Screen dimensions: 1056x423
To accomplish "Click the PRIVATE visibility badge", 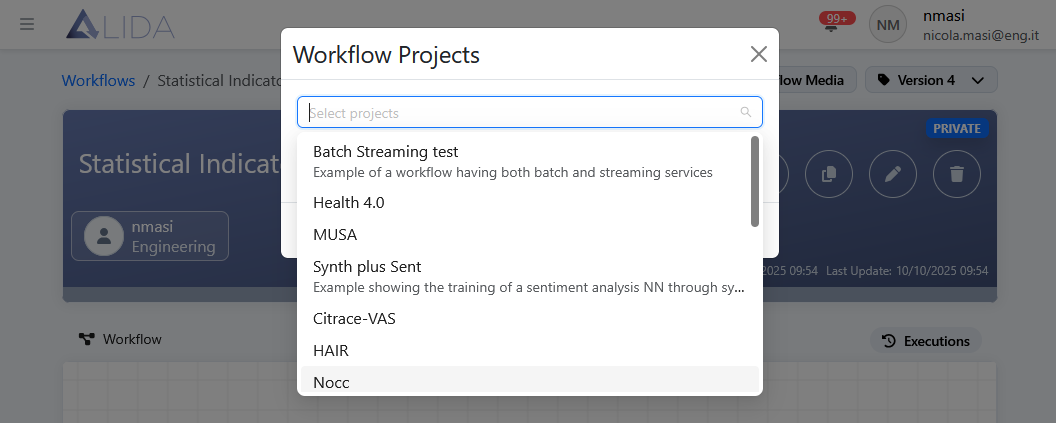I will coord(957,128).
